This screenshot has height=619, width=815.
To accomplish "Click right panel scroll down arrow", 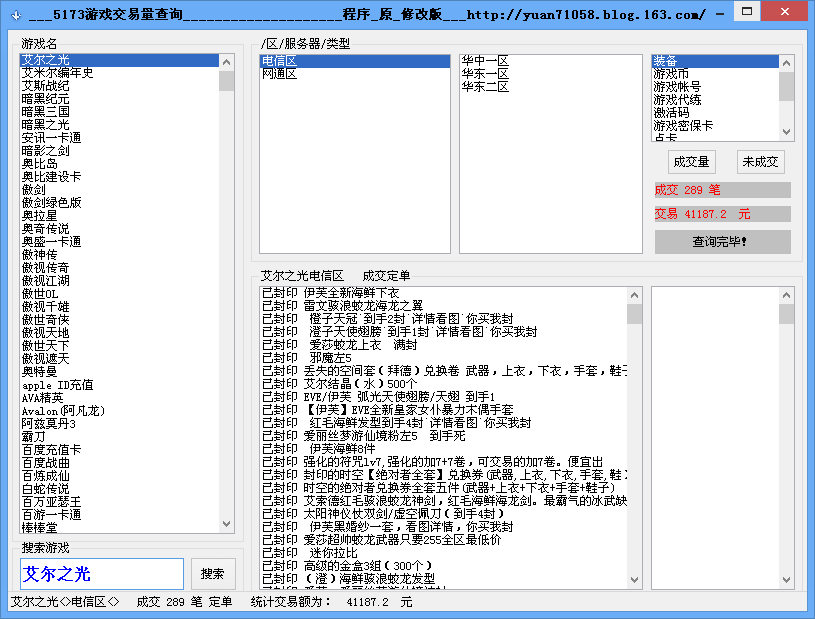I will click(x=786, y=580).
